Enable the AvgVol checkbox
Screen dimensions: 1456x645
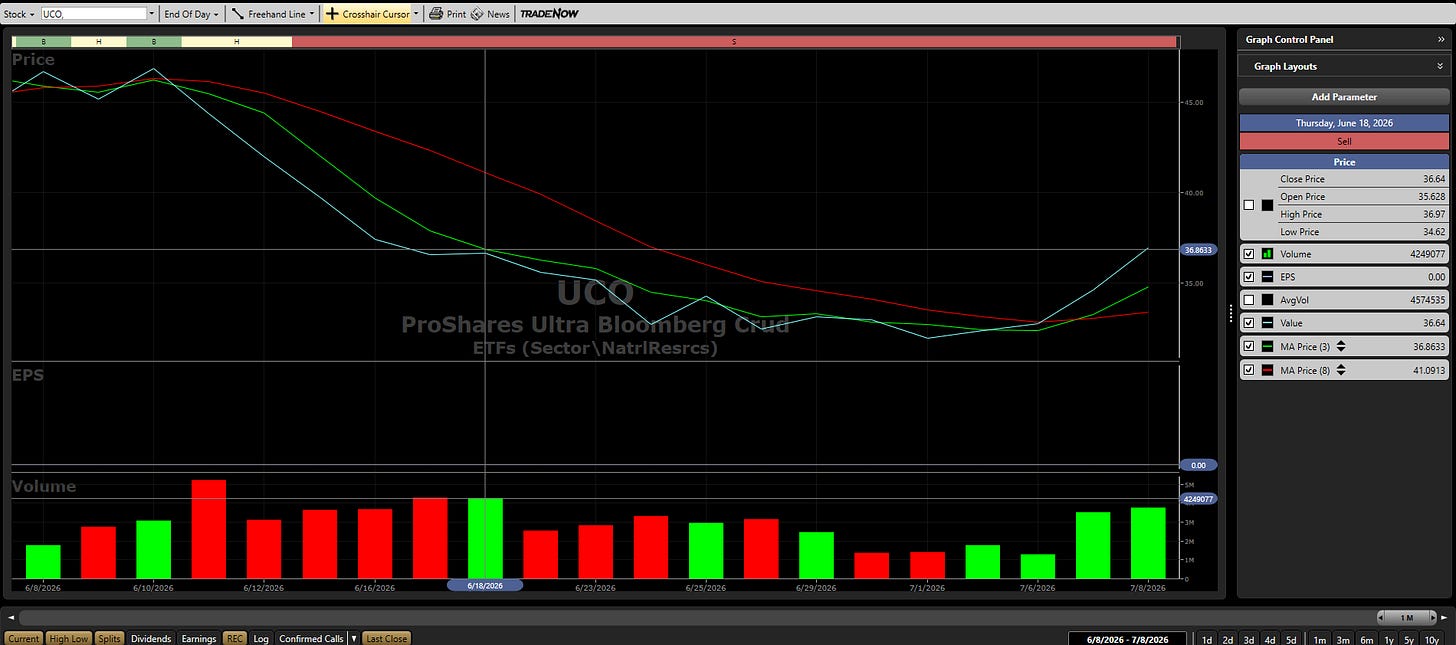coord(1248,300)
